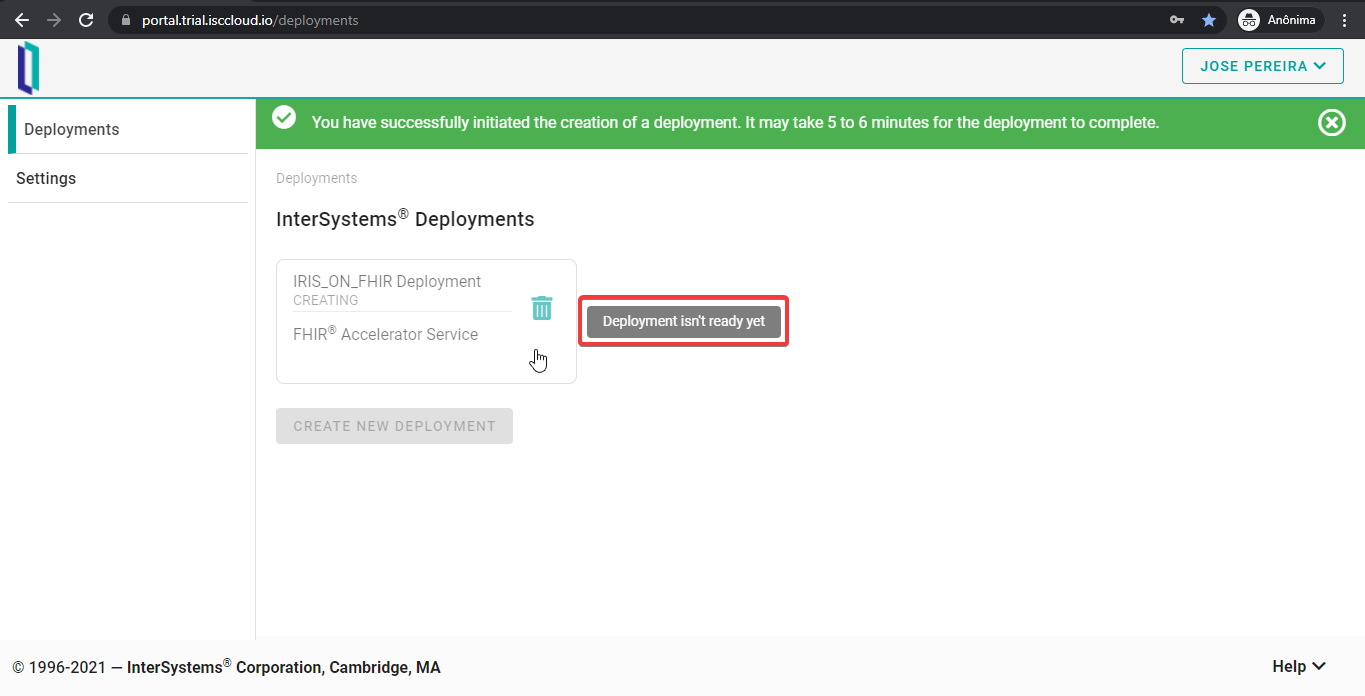Reload the page with the refresh icon
This screenshot has height=696, width=1365.
(86, 20)
